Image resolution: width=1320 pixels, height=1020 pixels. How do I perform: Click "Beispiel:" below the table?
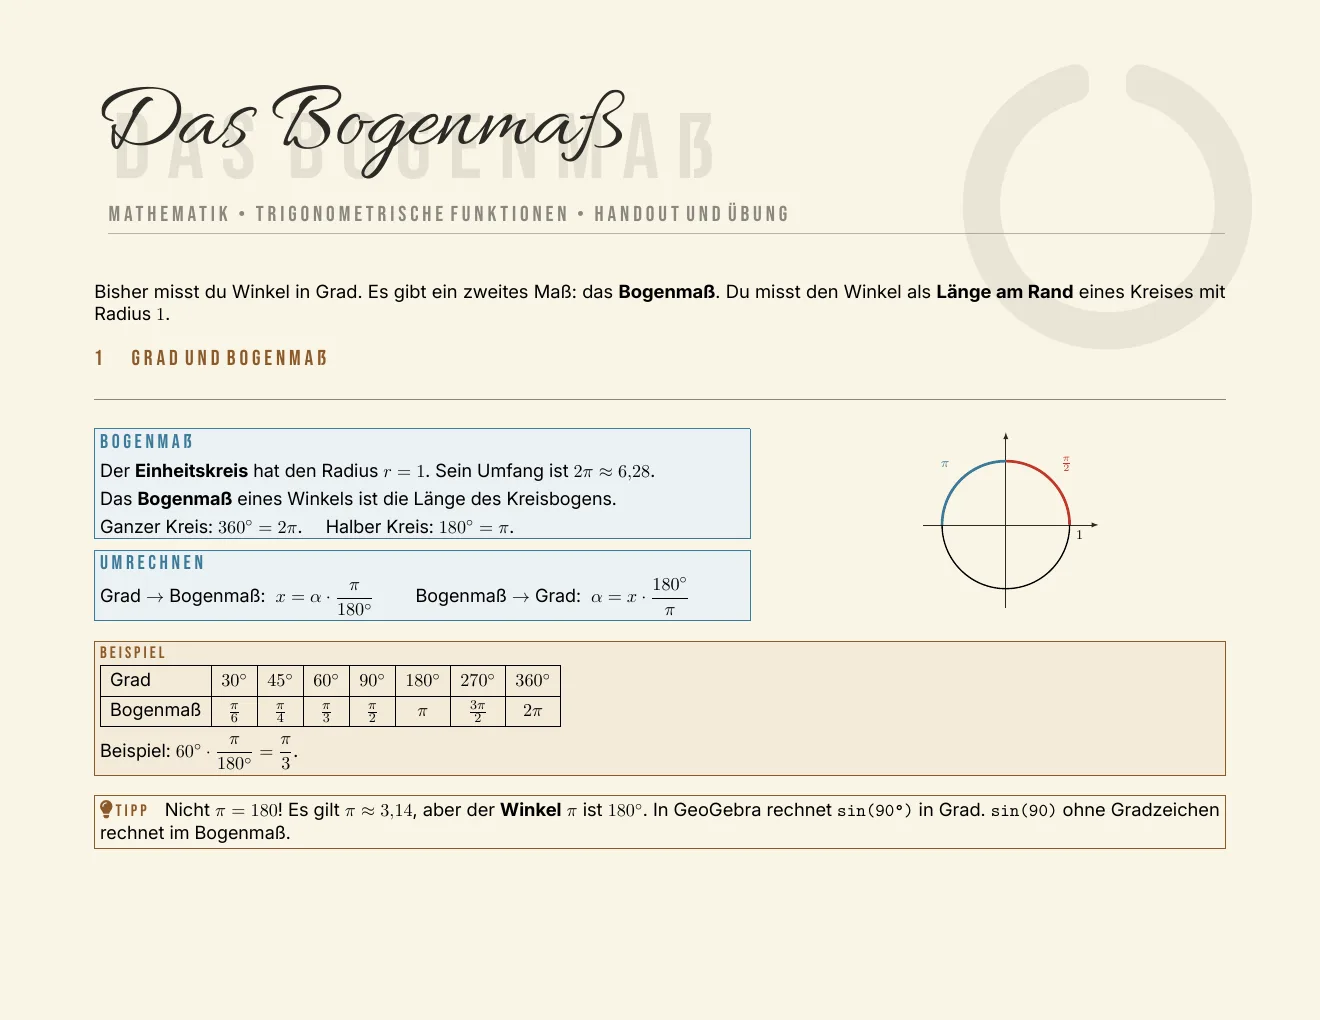point(135,751)
